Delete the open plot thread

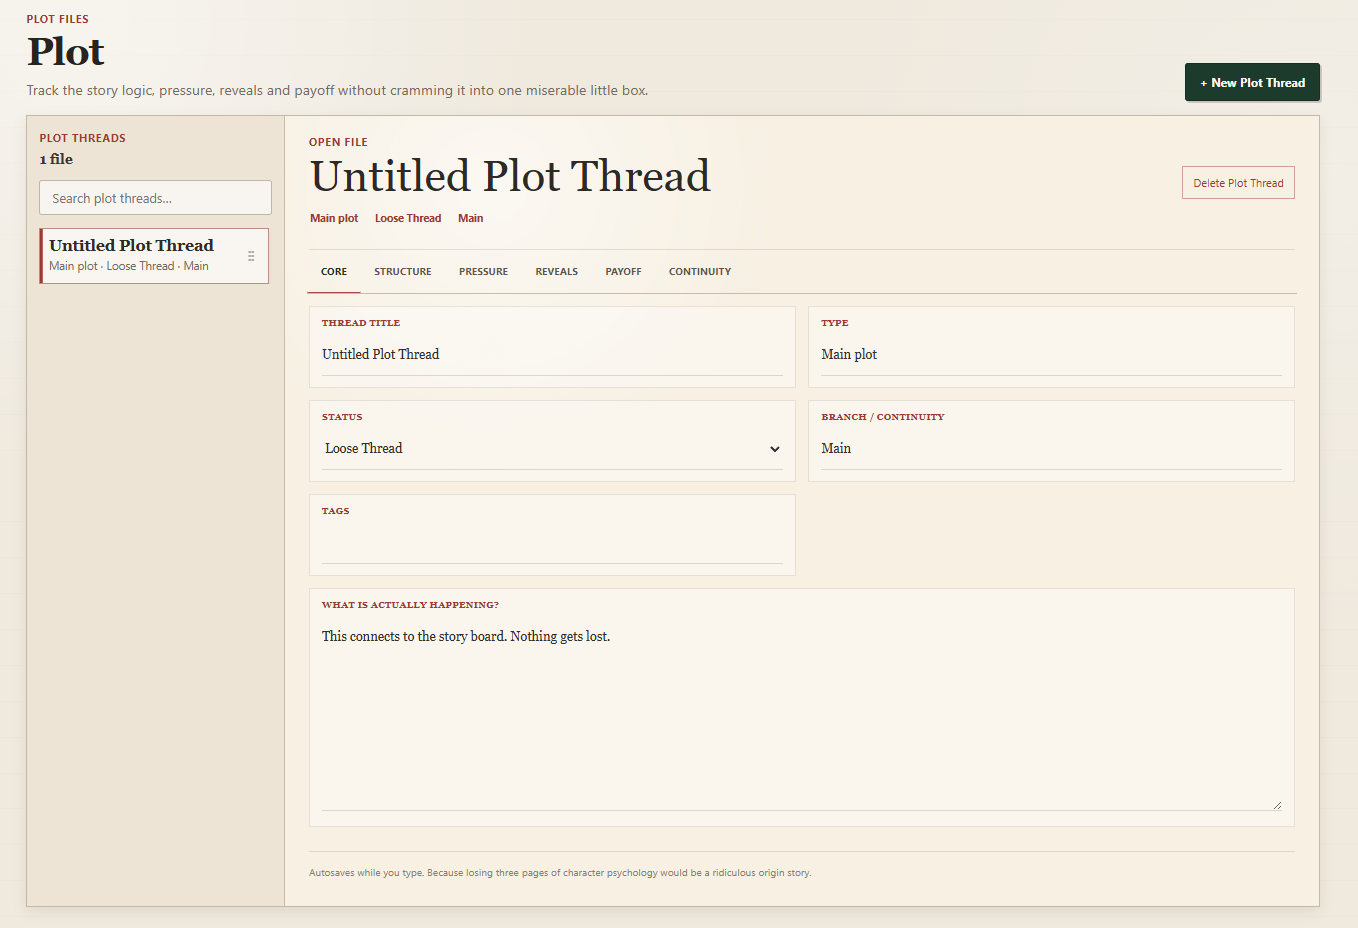[x=1238, y=183]
